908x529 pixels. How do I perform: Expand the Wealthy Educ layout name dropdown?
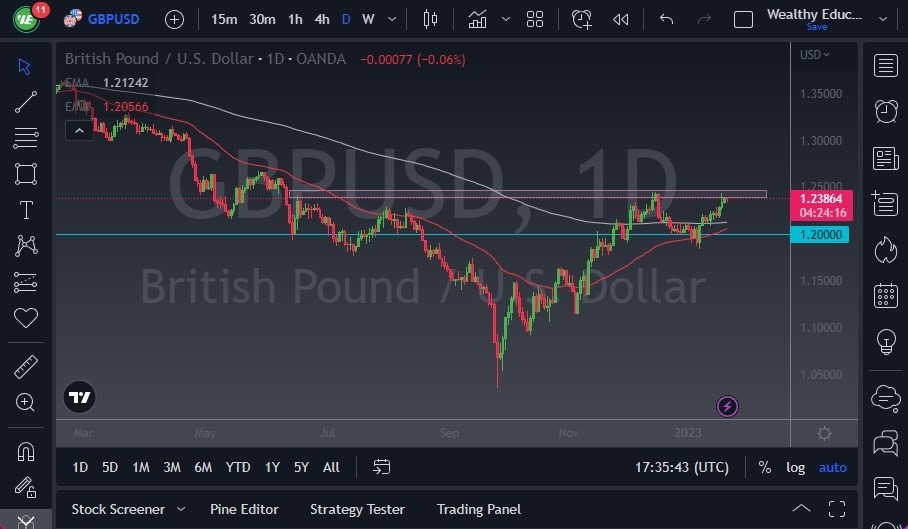coord(883,19)
